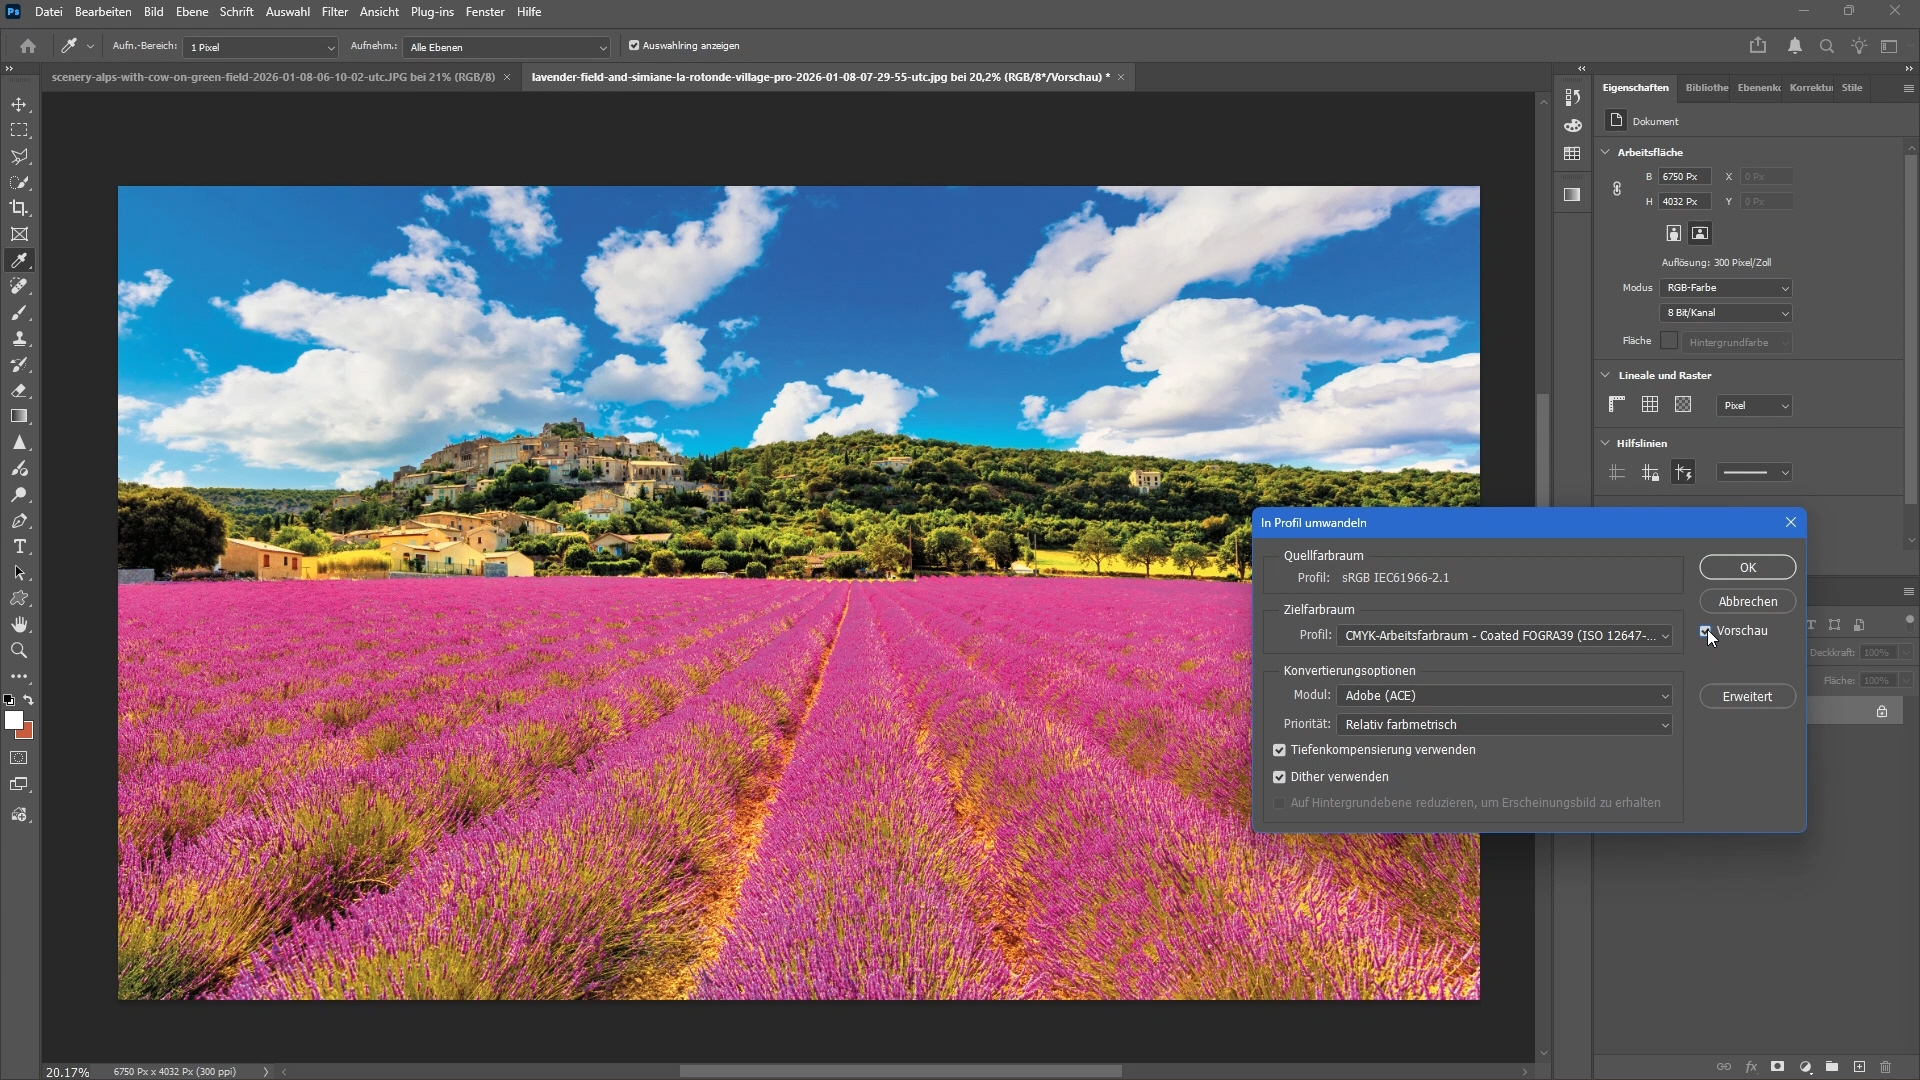
Task: Select the Gradient tool
Action: click(19, 416)
